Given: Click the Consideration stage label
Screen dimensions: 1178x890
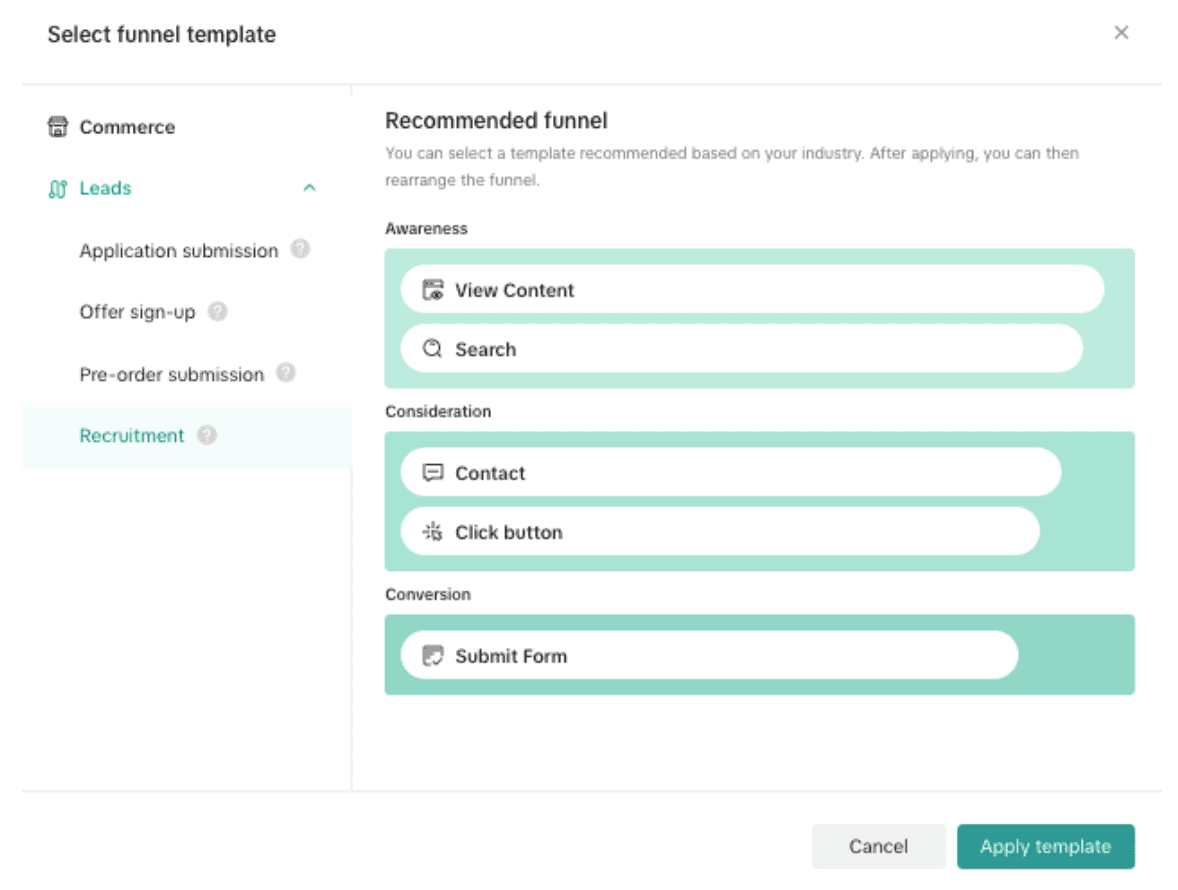Looking at the screenshot, I should coord(438,412).
